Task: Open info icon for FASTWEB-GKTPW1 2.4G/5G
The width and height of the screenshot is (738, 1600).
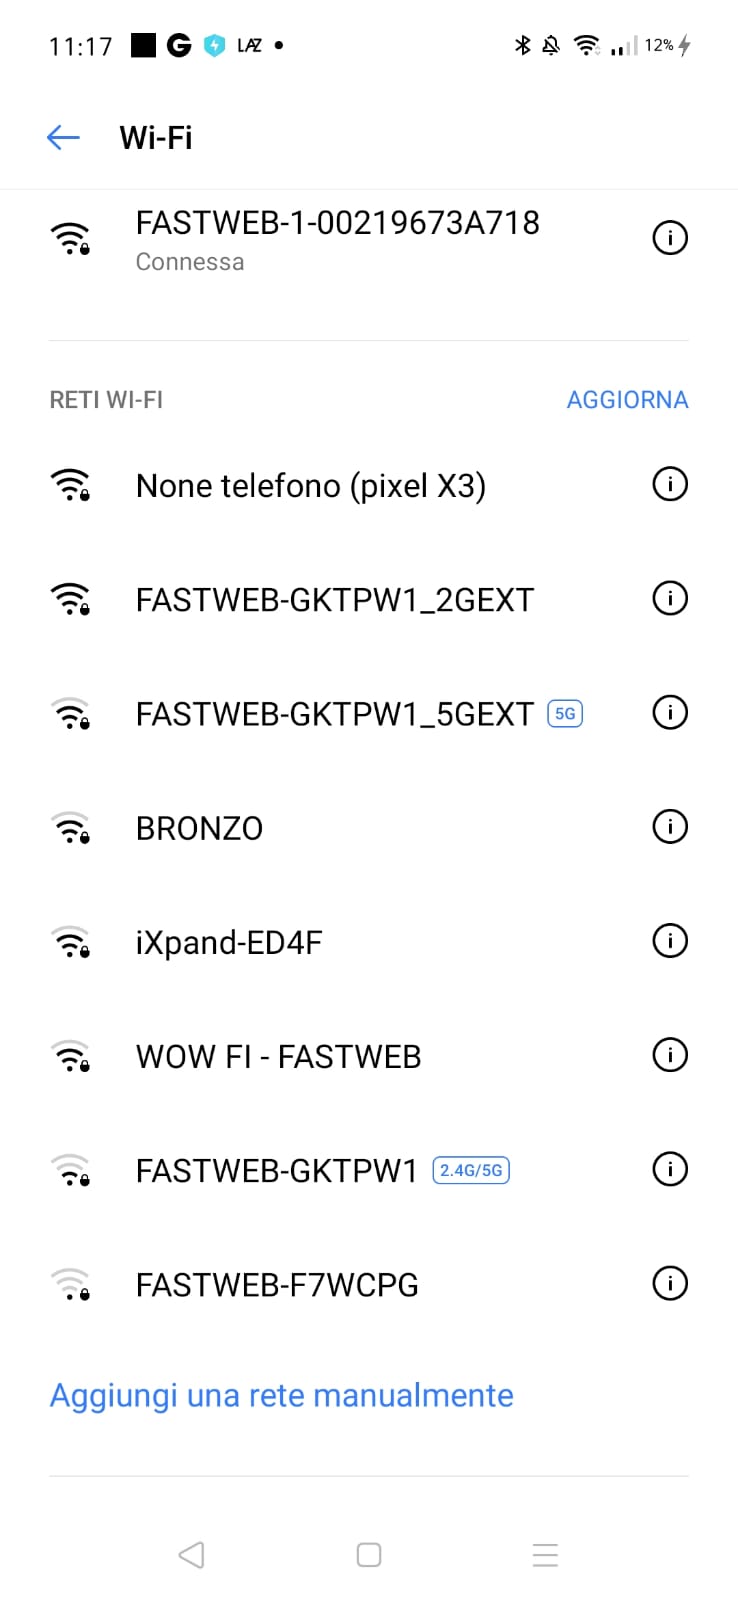Action: tap(669, 1169)
